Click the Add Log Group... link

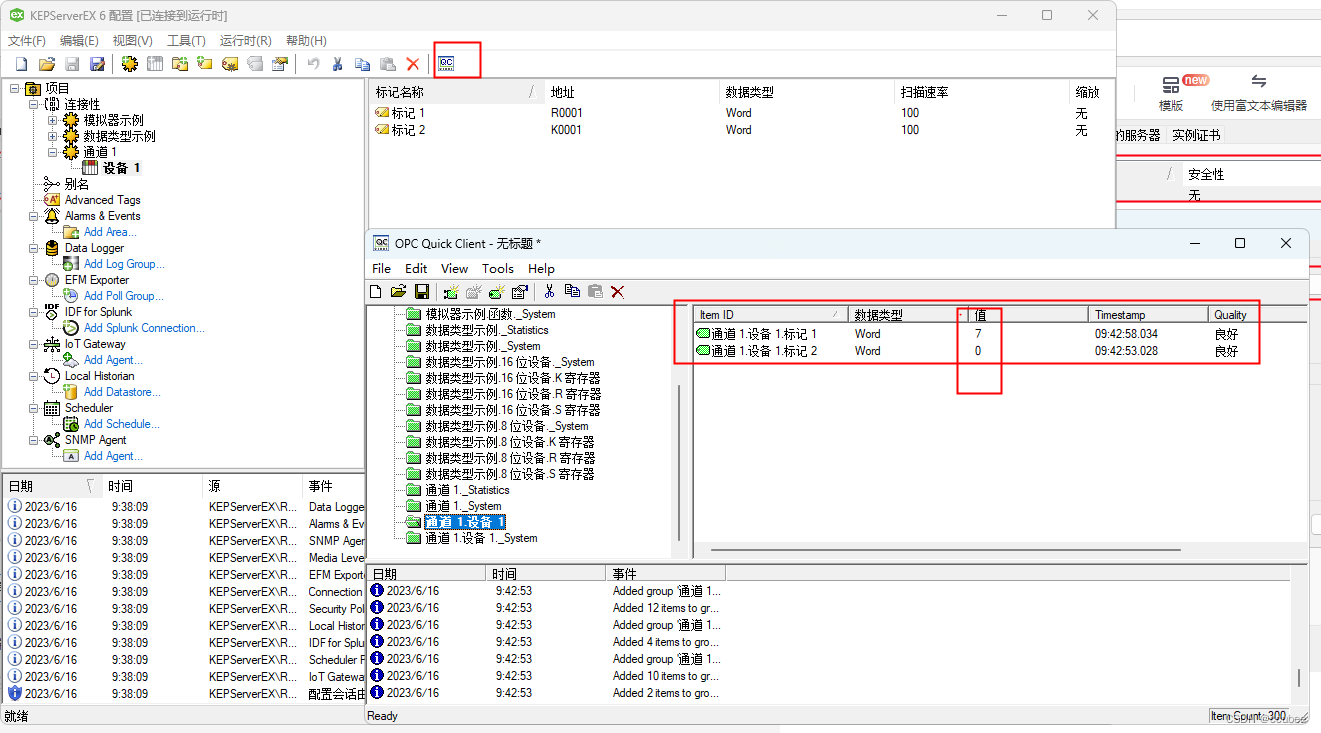[x=124, y=264]
